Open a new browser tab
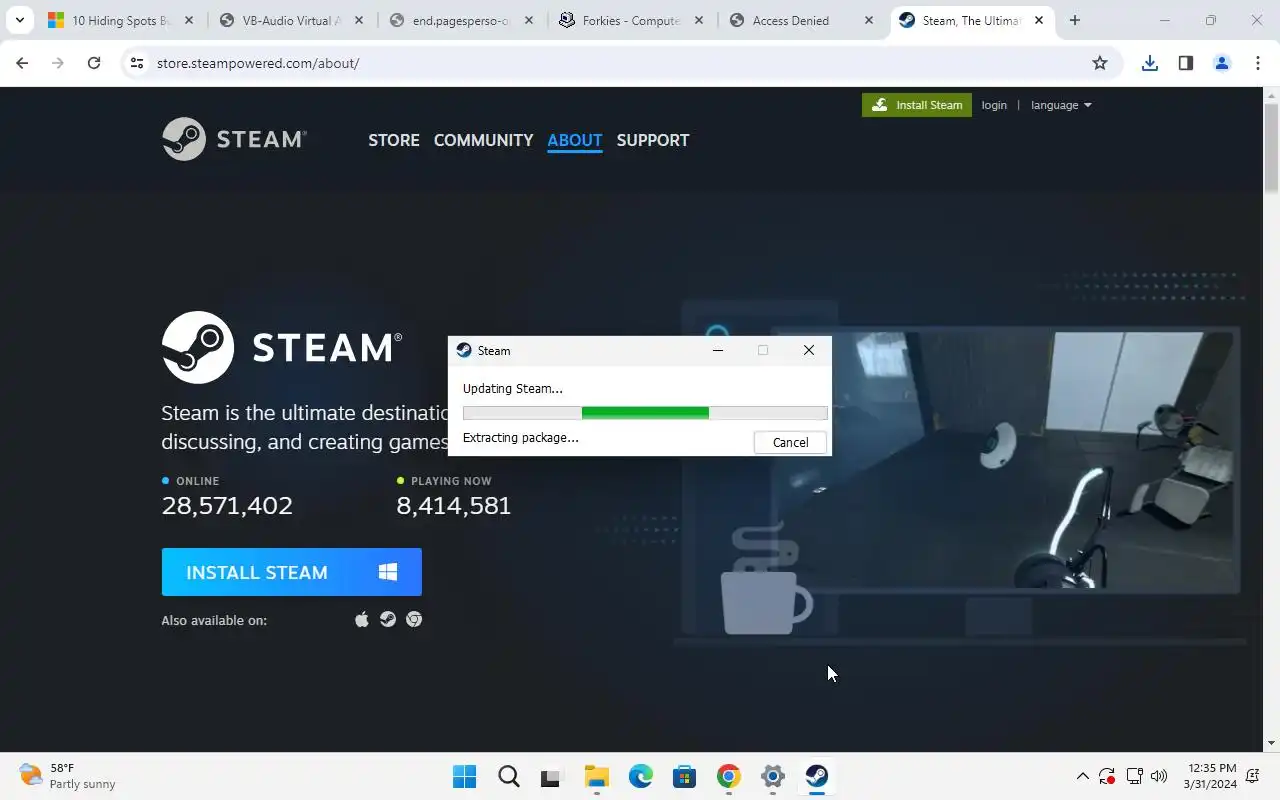The width and height of the screenshot is (1280, 800). 1075,20
